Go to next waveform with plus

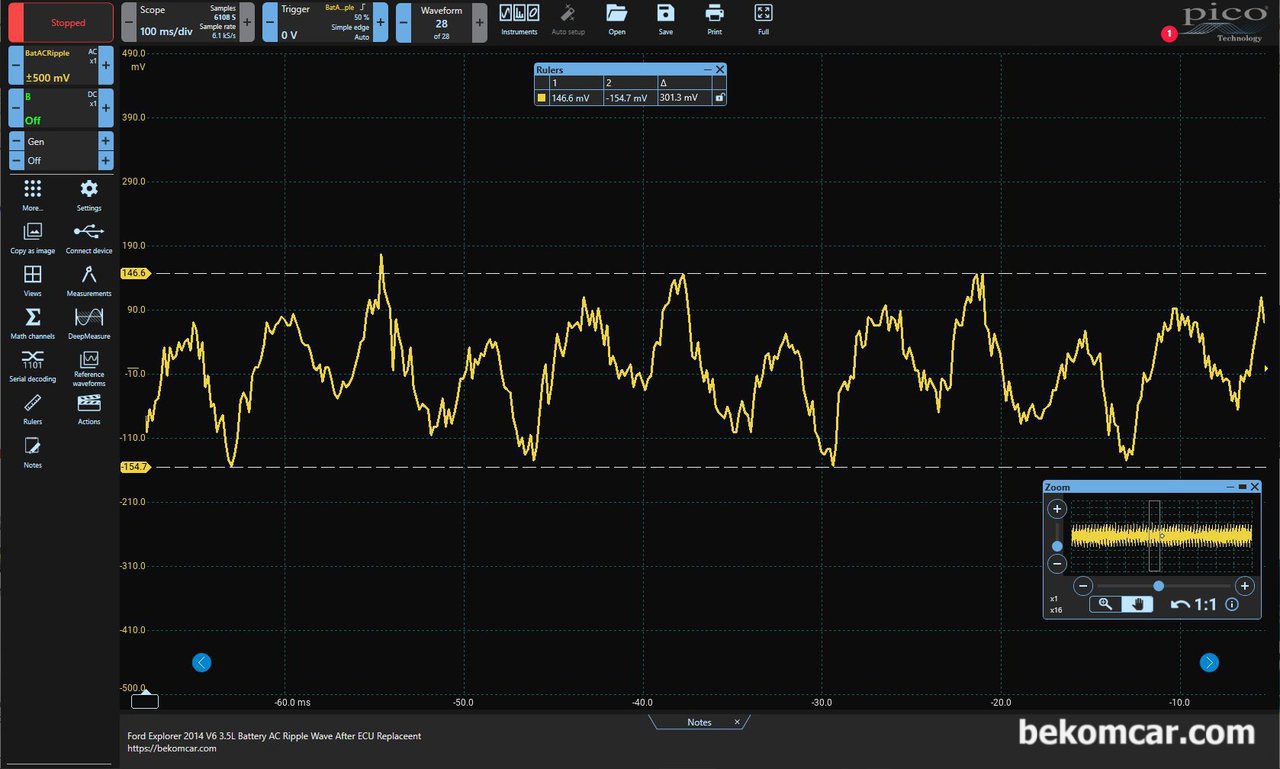click(x=480, y=22)
